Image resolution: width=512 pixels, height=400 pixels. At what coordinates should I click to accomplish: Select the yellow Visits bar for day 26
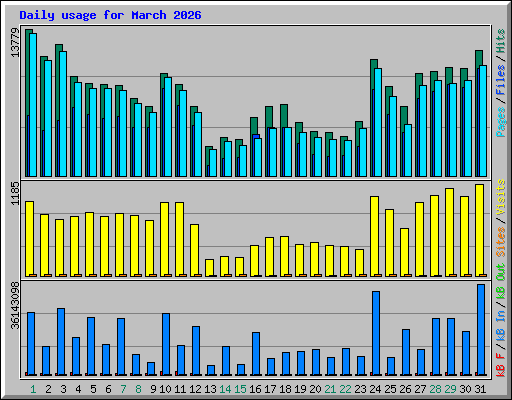coord(404,252)
